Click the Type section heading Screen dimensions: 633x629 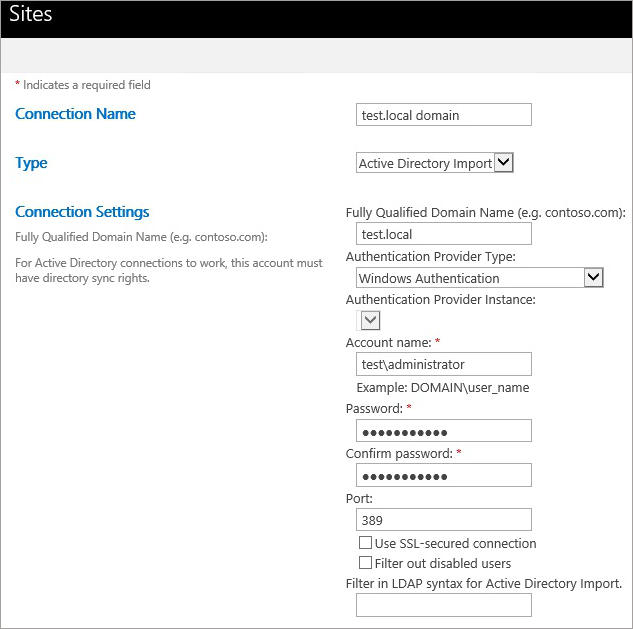pyautogui.click(x=31, y=163)
